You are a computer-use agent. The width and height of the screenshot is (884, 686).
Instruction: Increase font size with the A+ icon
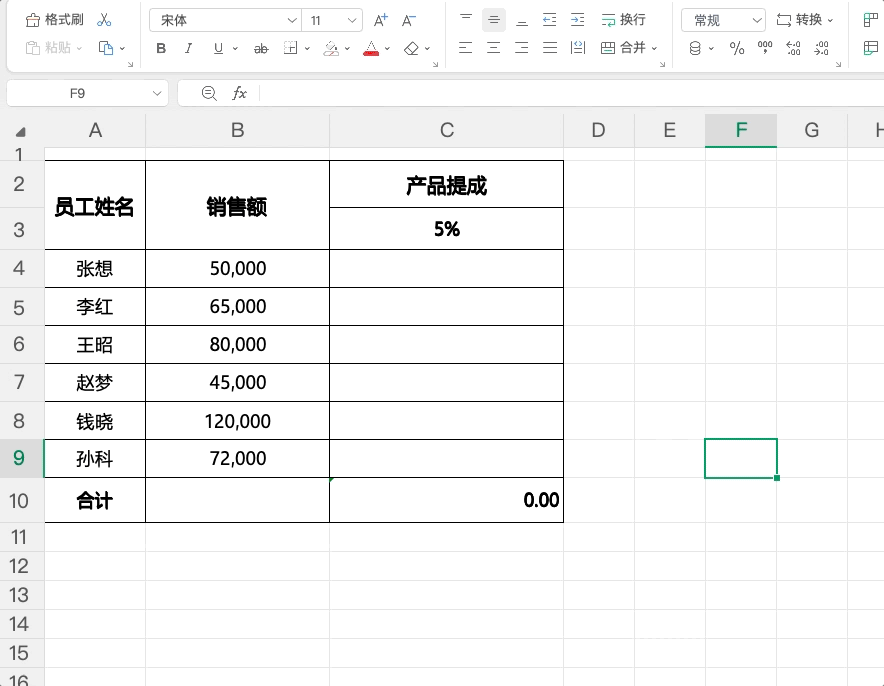pos(381,20)
